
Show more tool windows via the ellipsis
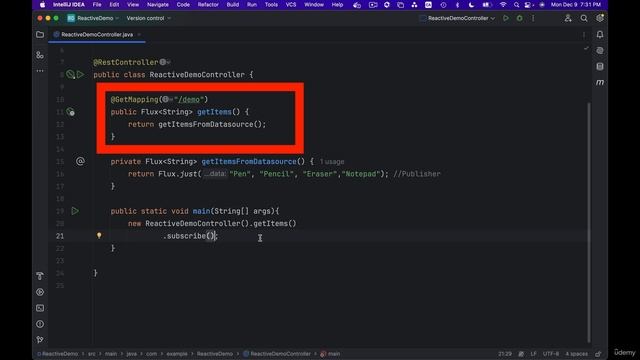point(40,71)
